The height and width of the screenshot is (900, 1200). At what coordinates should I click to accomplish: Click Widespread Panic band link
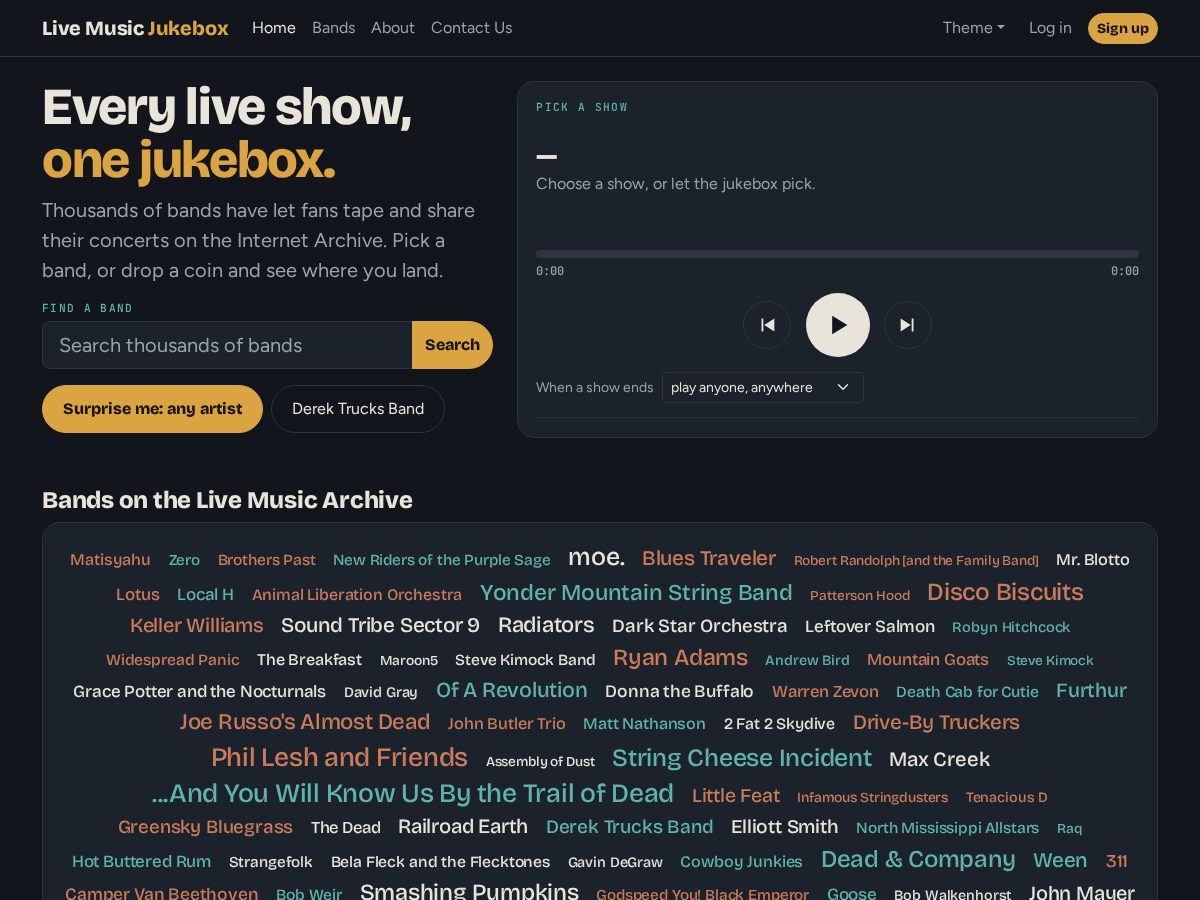click(173, 660)
